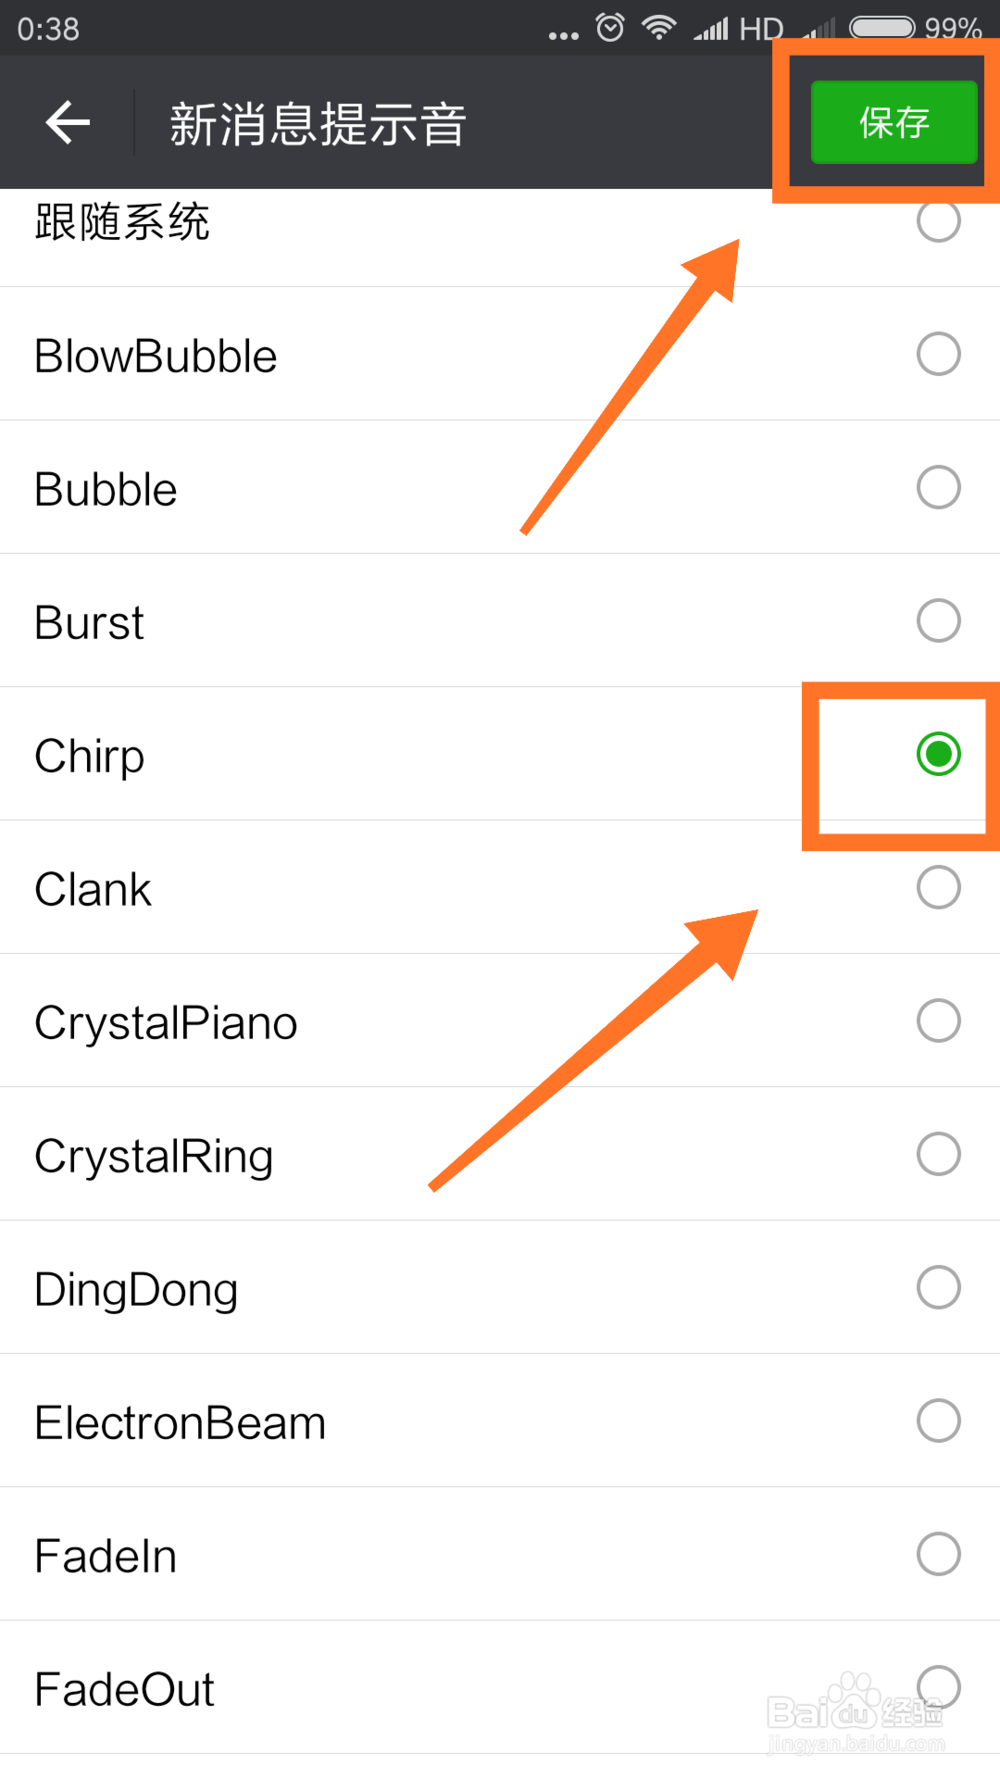
Task: Select the FadeIn radio button
Action: pyautogui.click(x=938, y=1554)
